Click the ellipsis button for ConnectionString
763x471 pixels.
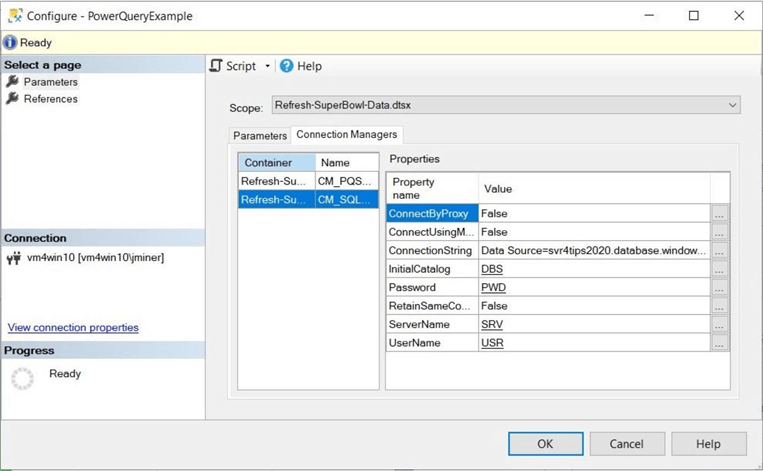coord(719,251)
